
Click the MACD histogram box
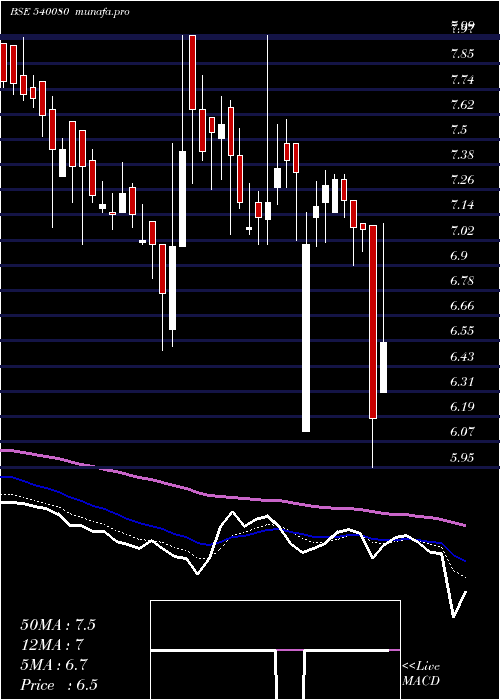pos(275,650)
